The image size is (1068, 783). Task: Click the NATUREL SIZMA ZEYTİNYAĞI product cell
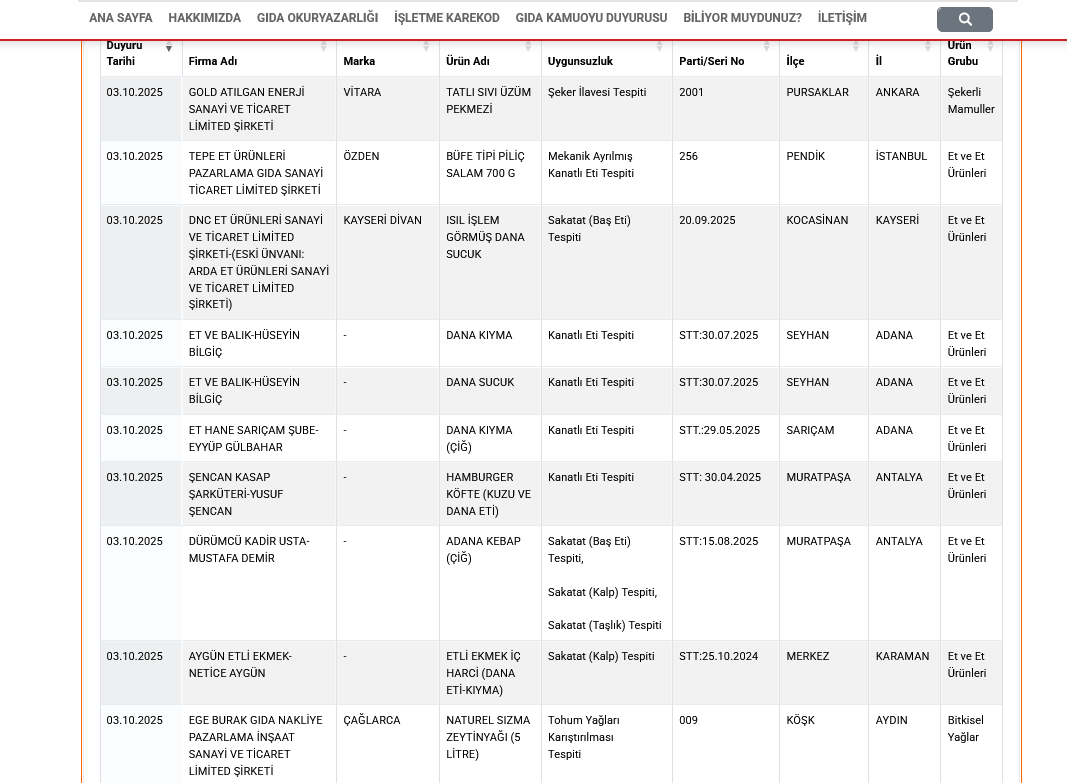click(489, 737)
